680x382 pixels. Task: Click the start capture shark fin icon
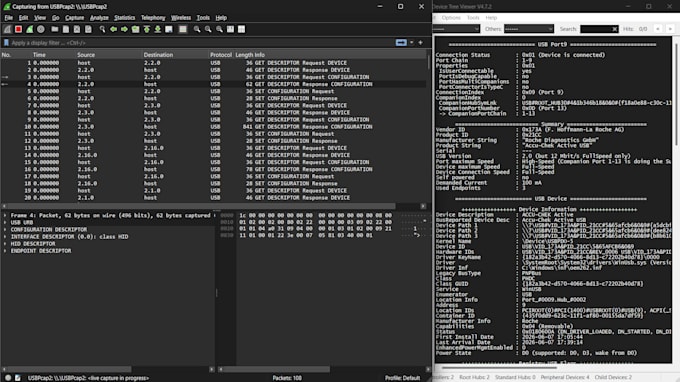[x=7, y=29]
